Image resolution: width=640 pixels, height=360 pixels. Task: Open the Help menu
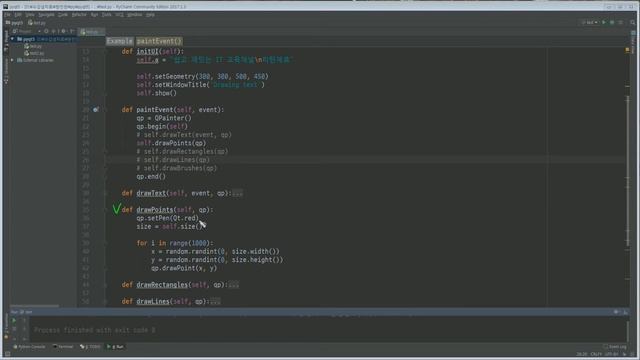[150, 15]
